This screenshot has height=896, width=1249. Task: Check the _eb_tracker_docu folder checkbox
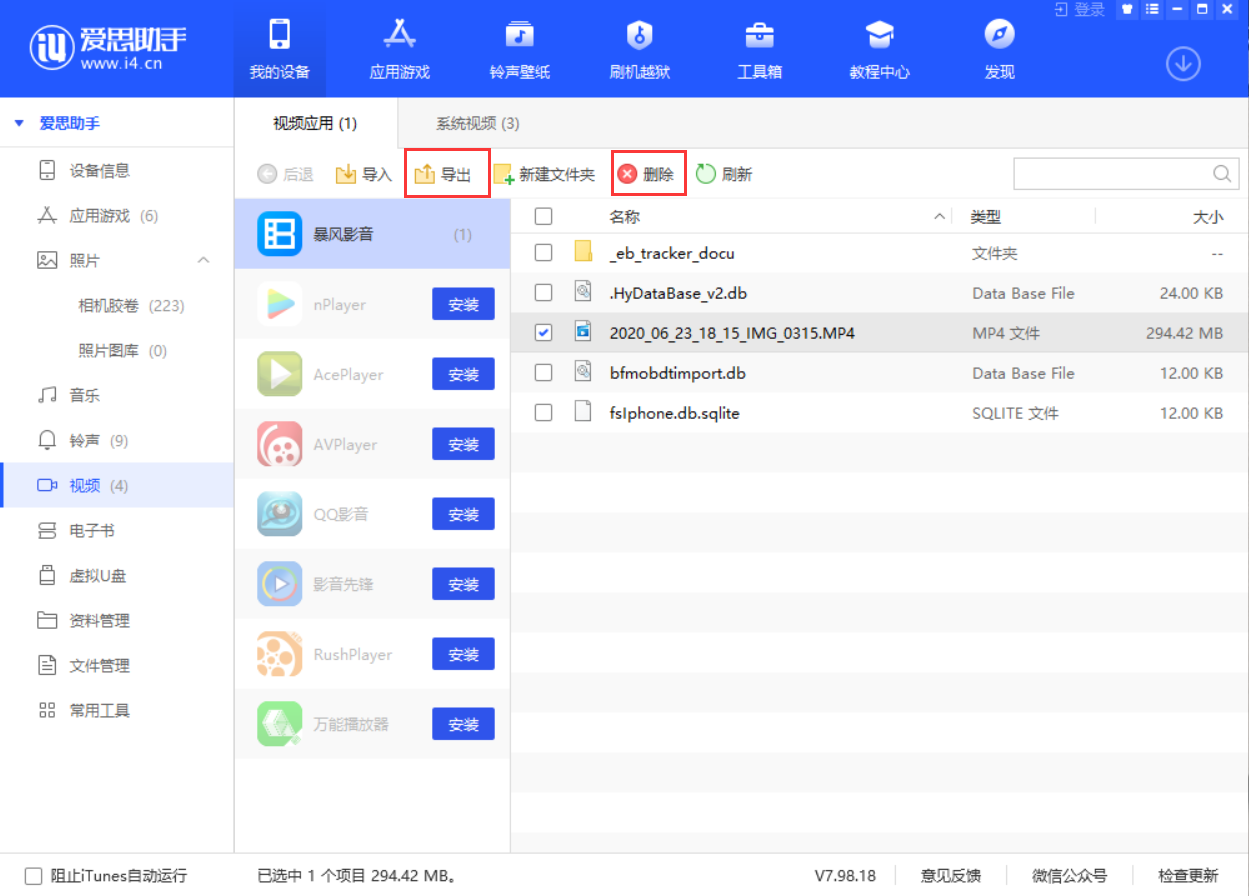[543, 253]
